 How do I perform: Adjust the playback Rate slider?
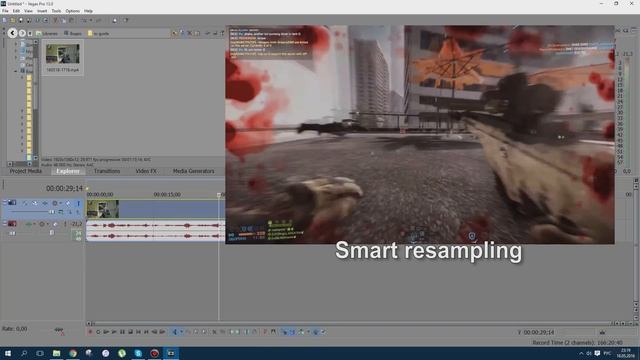click(x=59, y=329)
